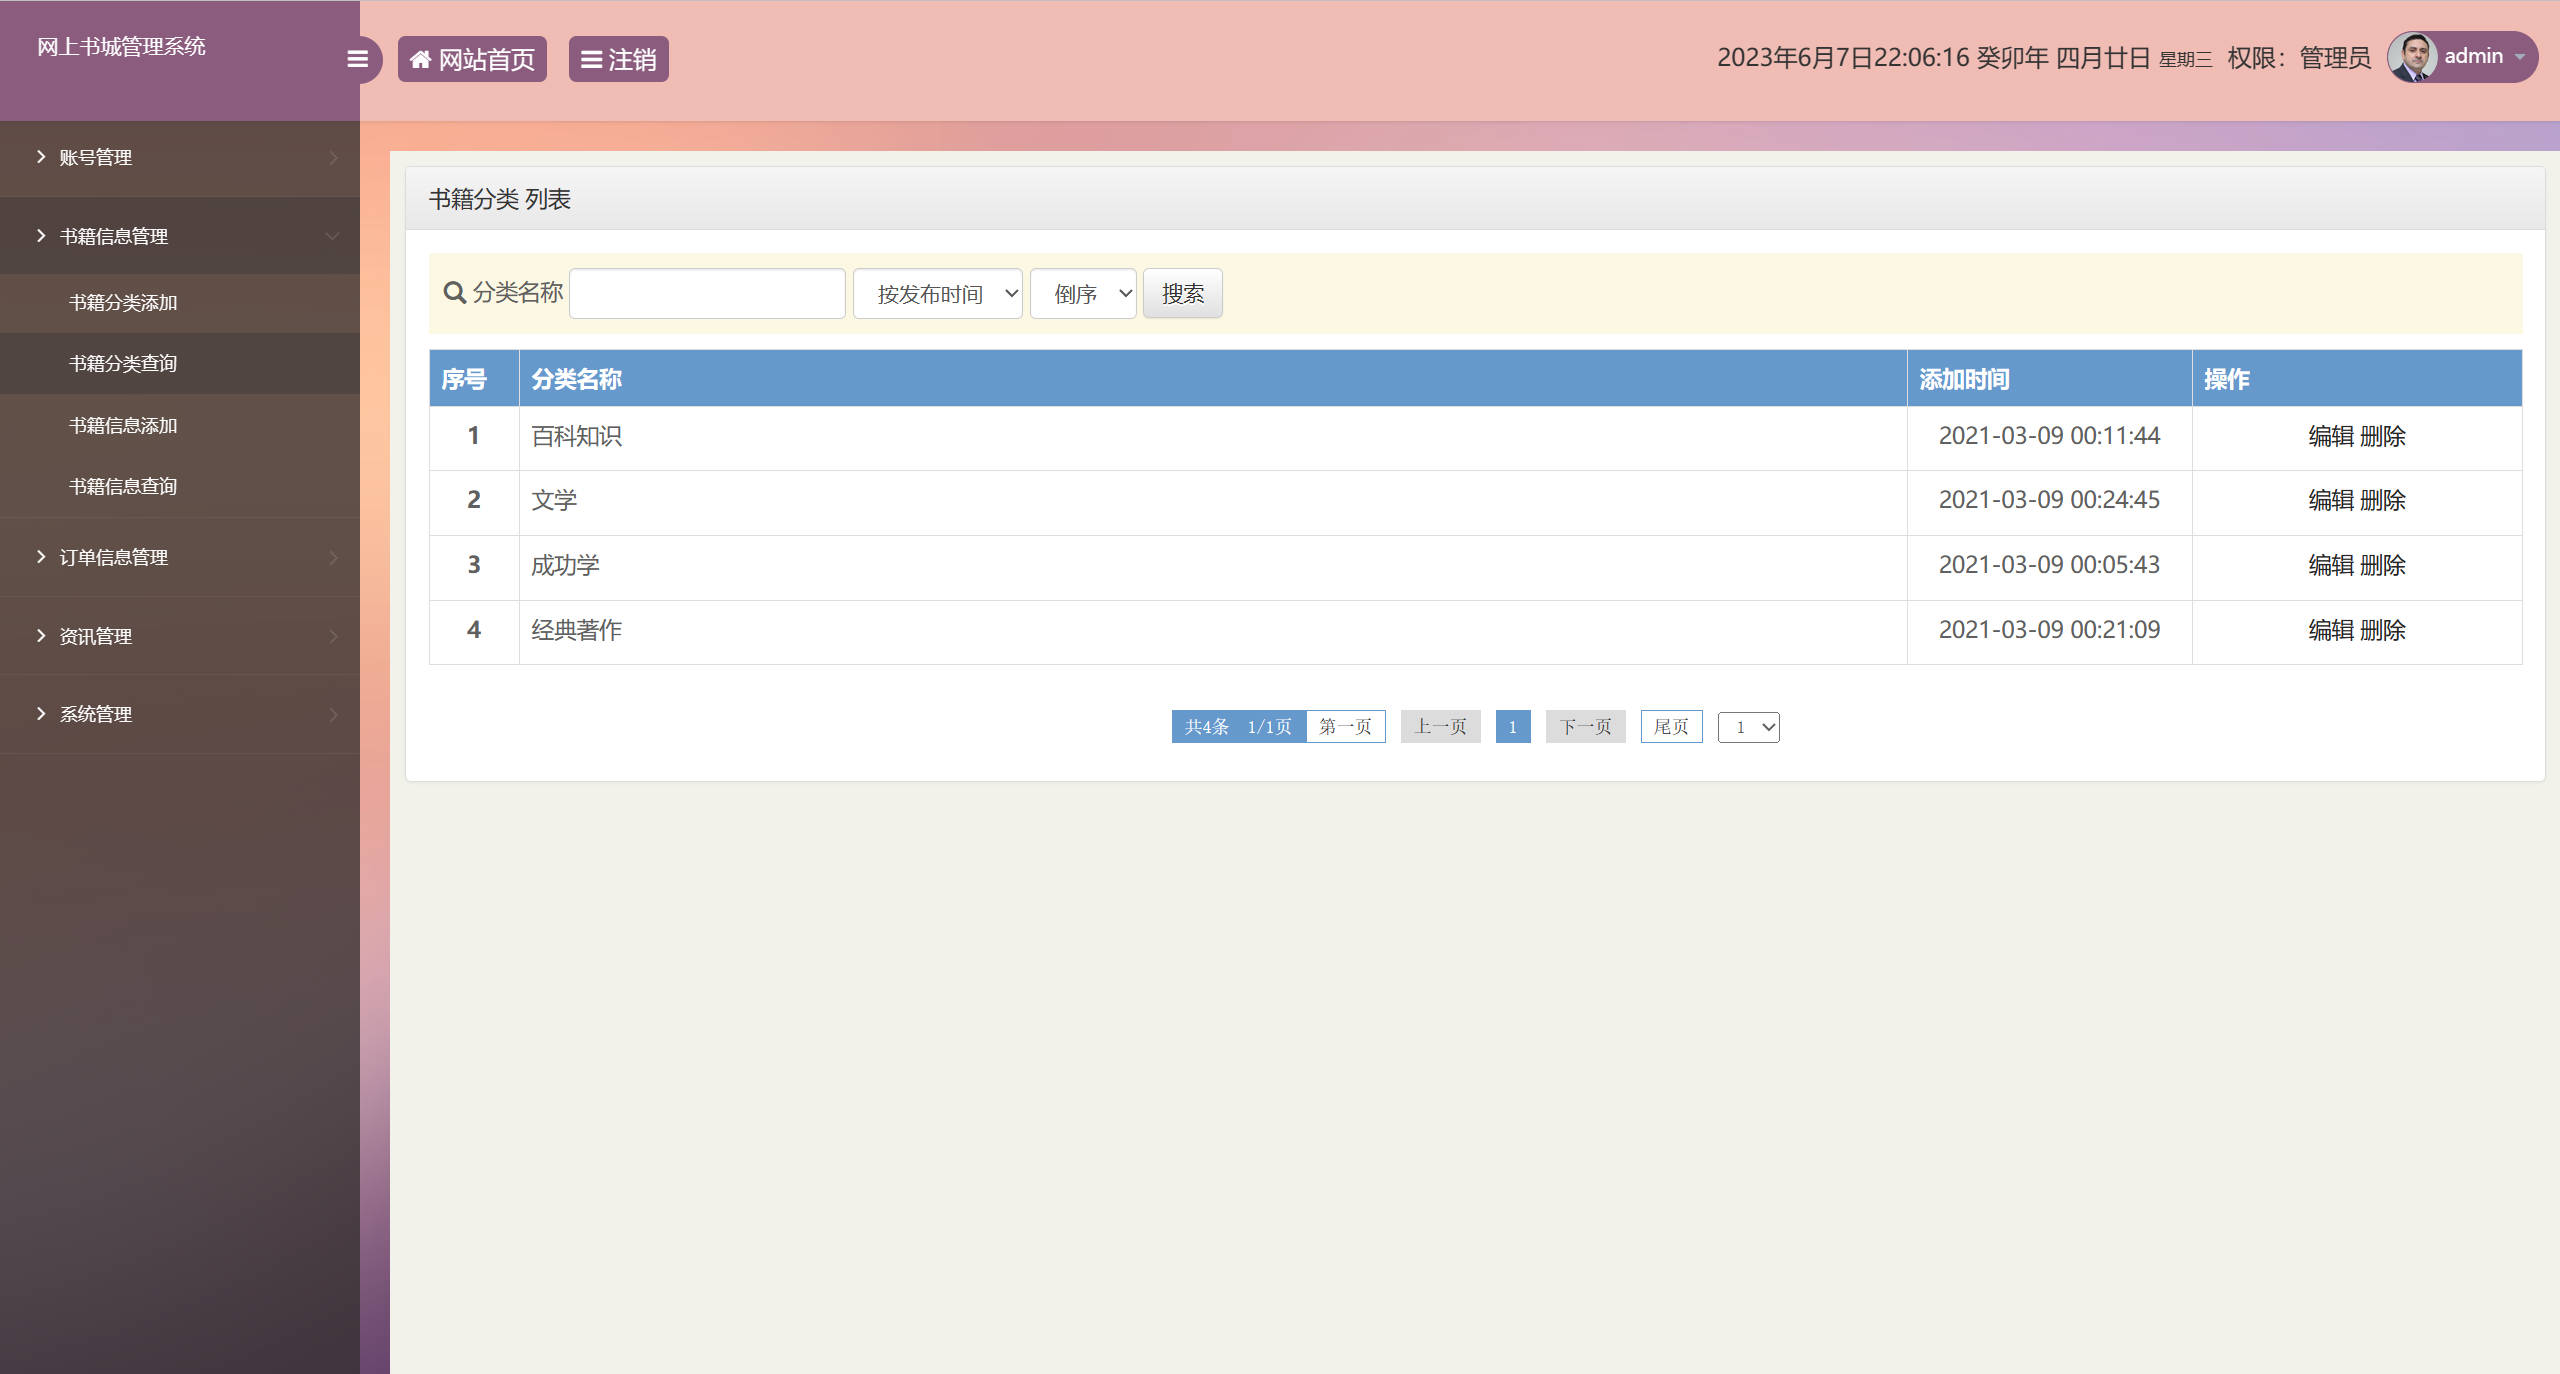Delete the 经典著作 category row
The height and width of the screenshot is (1374, 2560).
[2382, 631]
